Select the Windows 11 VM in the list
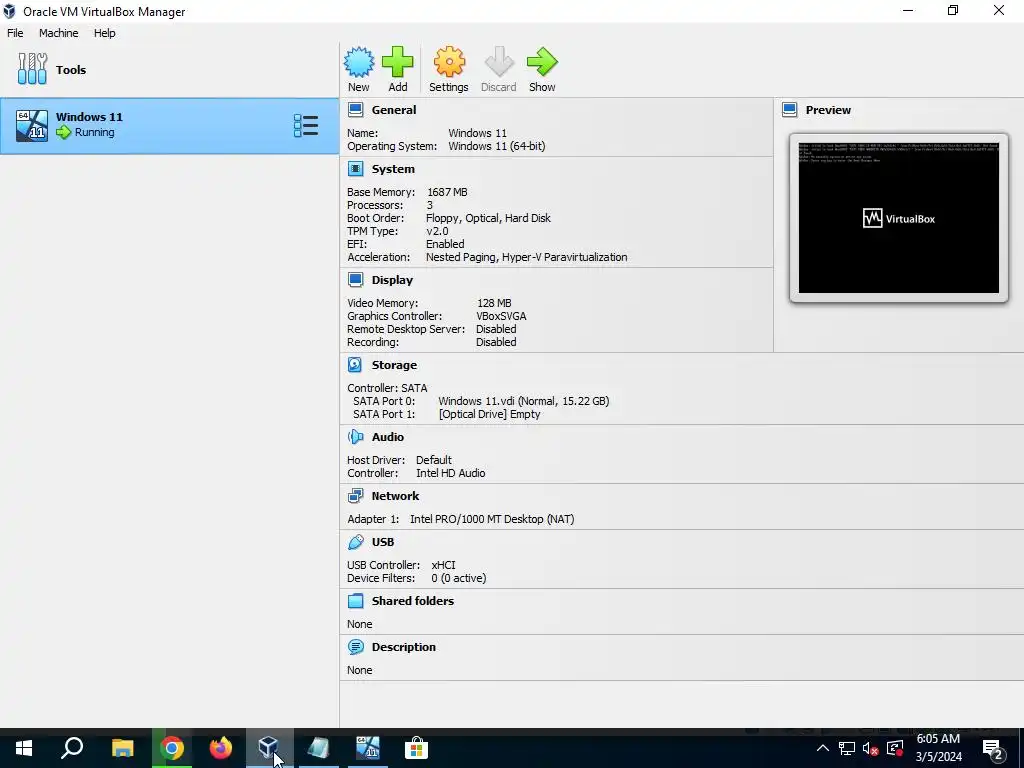 pos(170,126)
